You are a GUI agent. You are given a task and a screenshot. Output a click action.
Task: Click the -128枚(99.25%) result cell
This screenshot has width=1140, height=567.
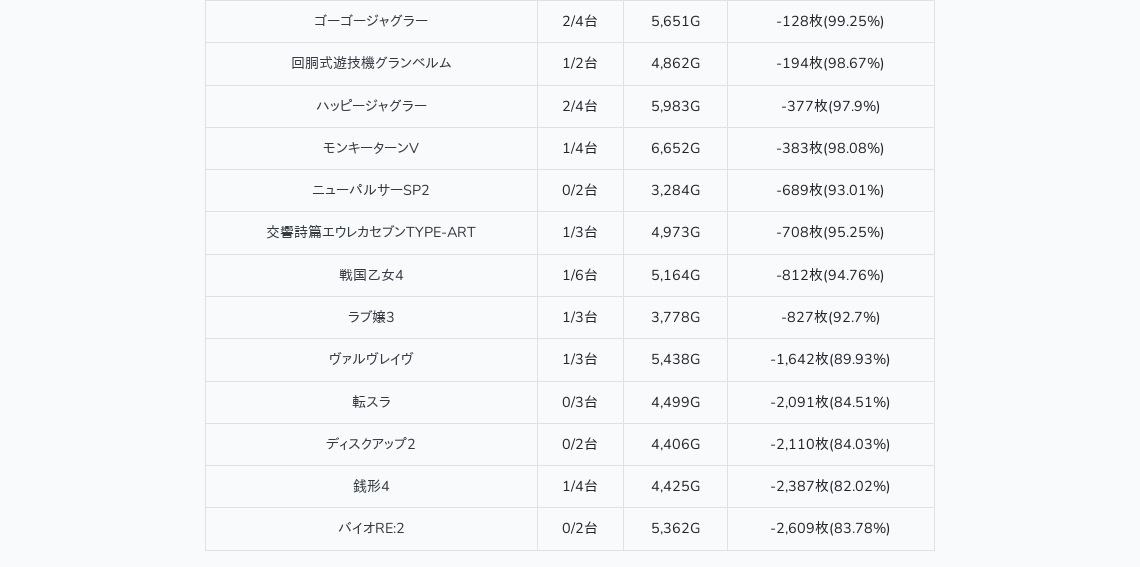(830, 21)
